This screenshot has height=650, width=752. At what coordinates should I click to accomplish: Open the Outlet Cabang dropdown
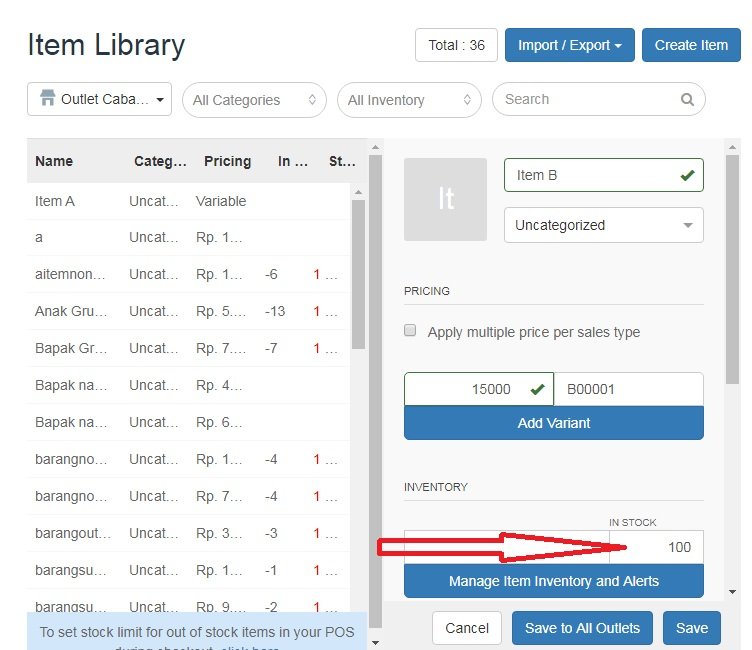click(x=100, y=100)
